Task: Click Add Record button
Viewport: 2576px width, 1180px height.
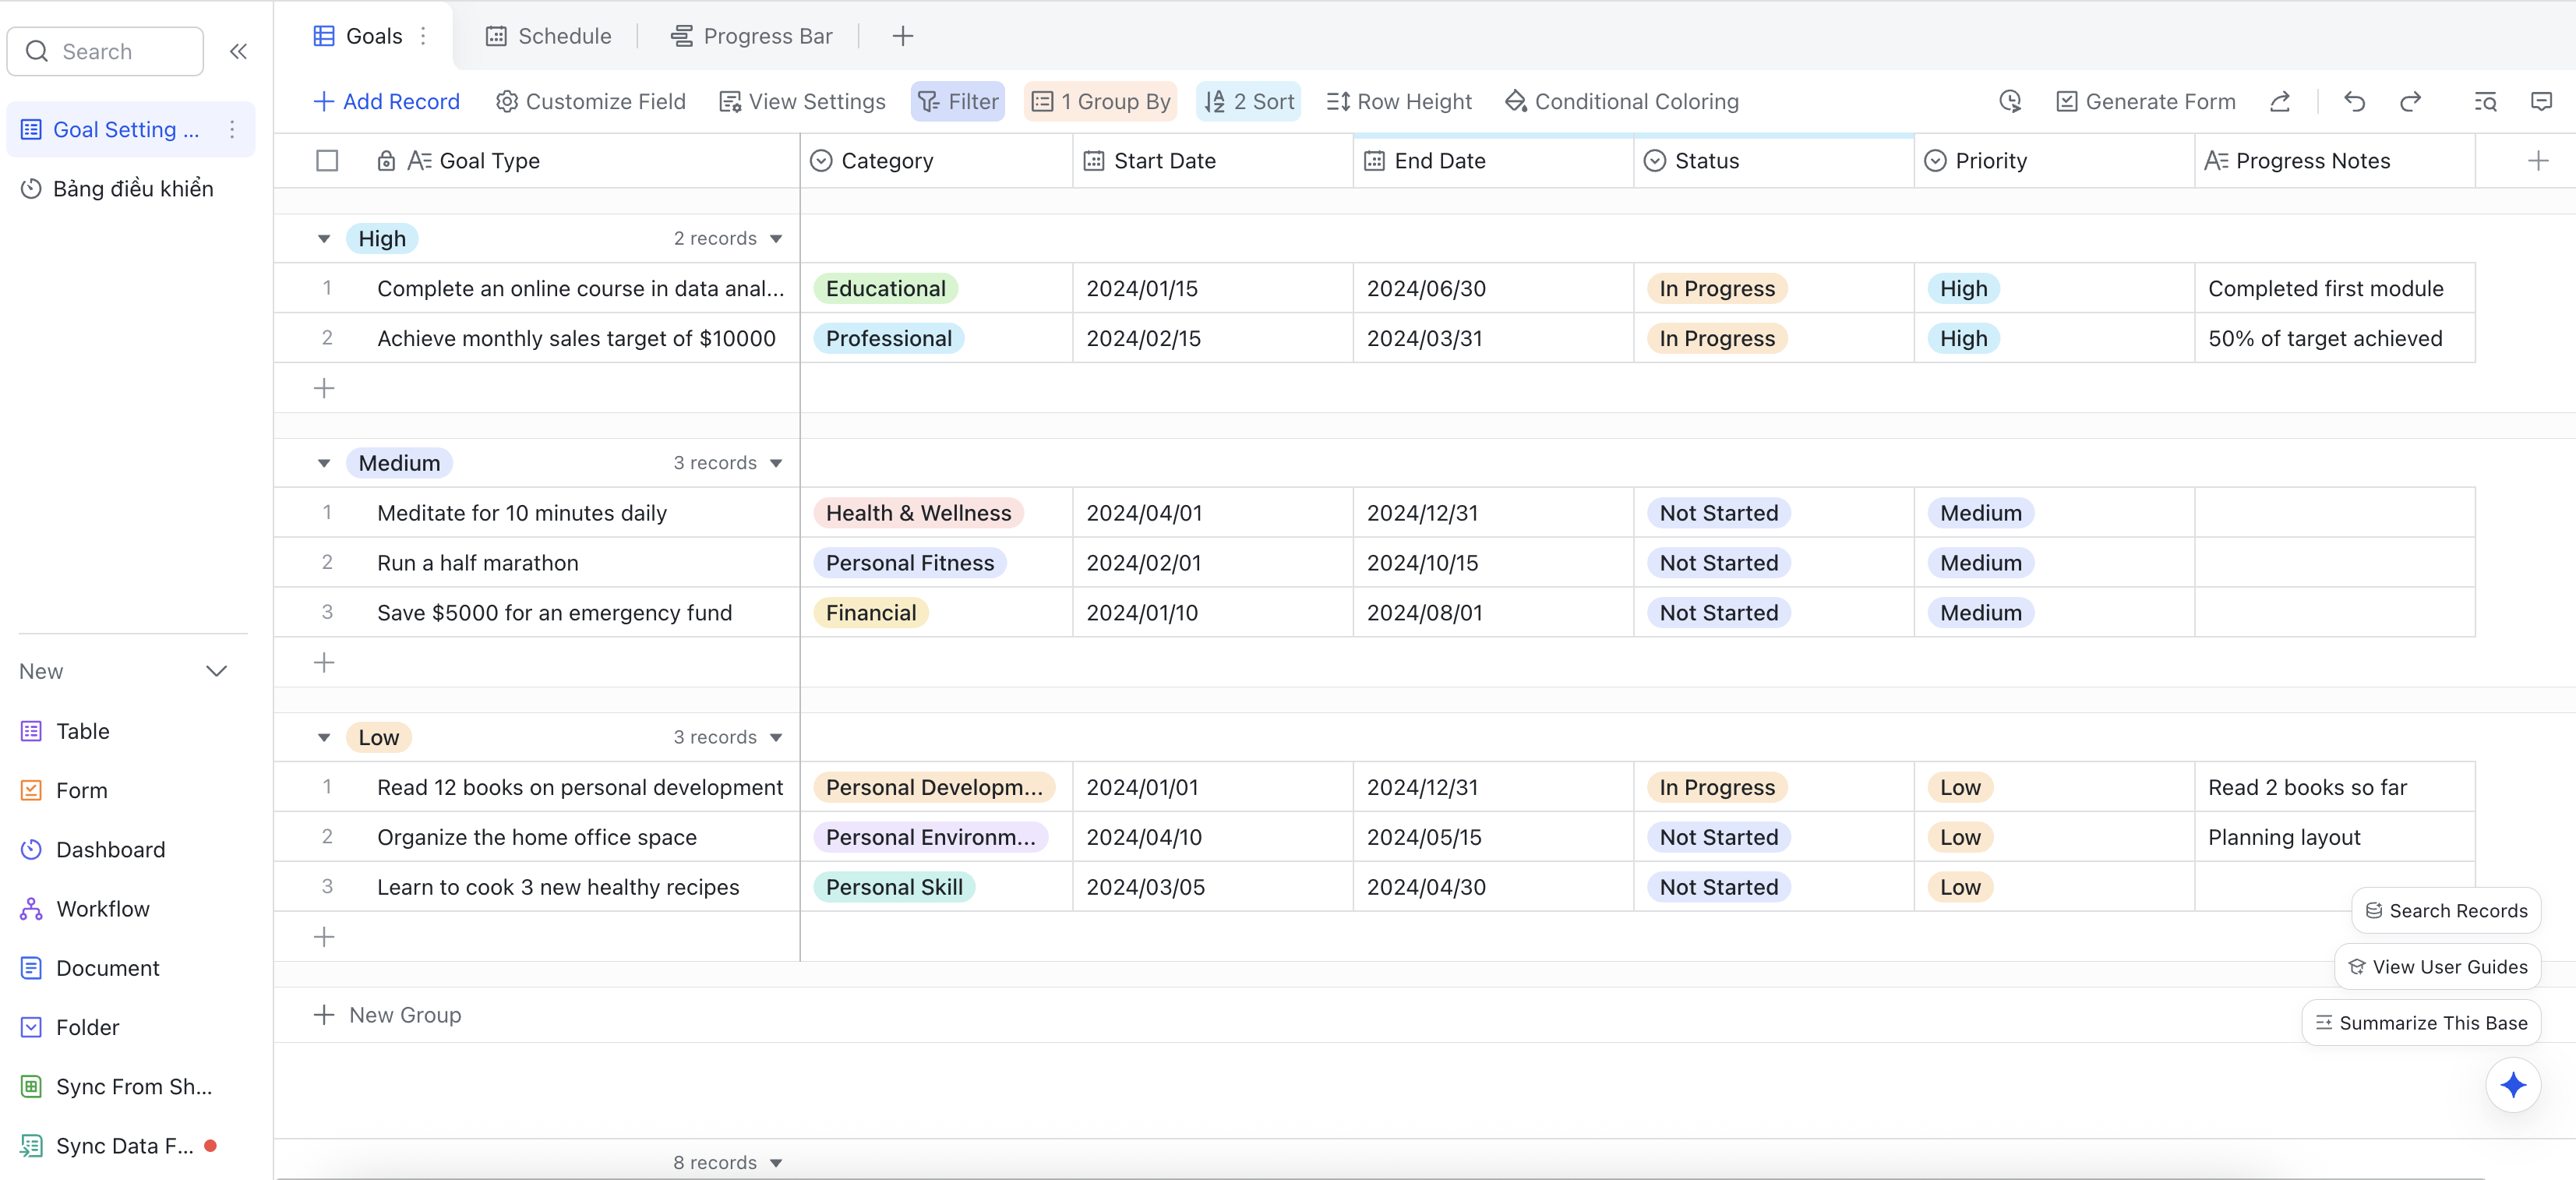Action: point(386,101)
